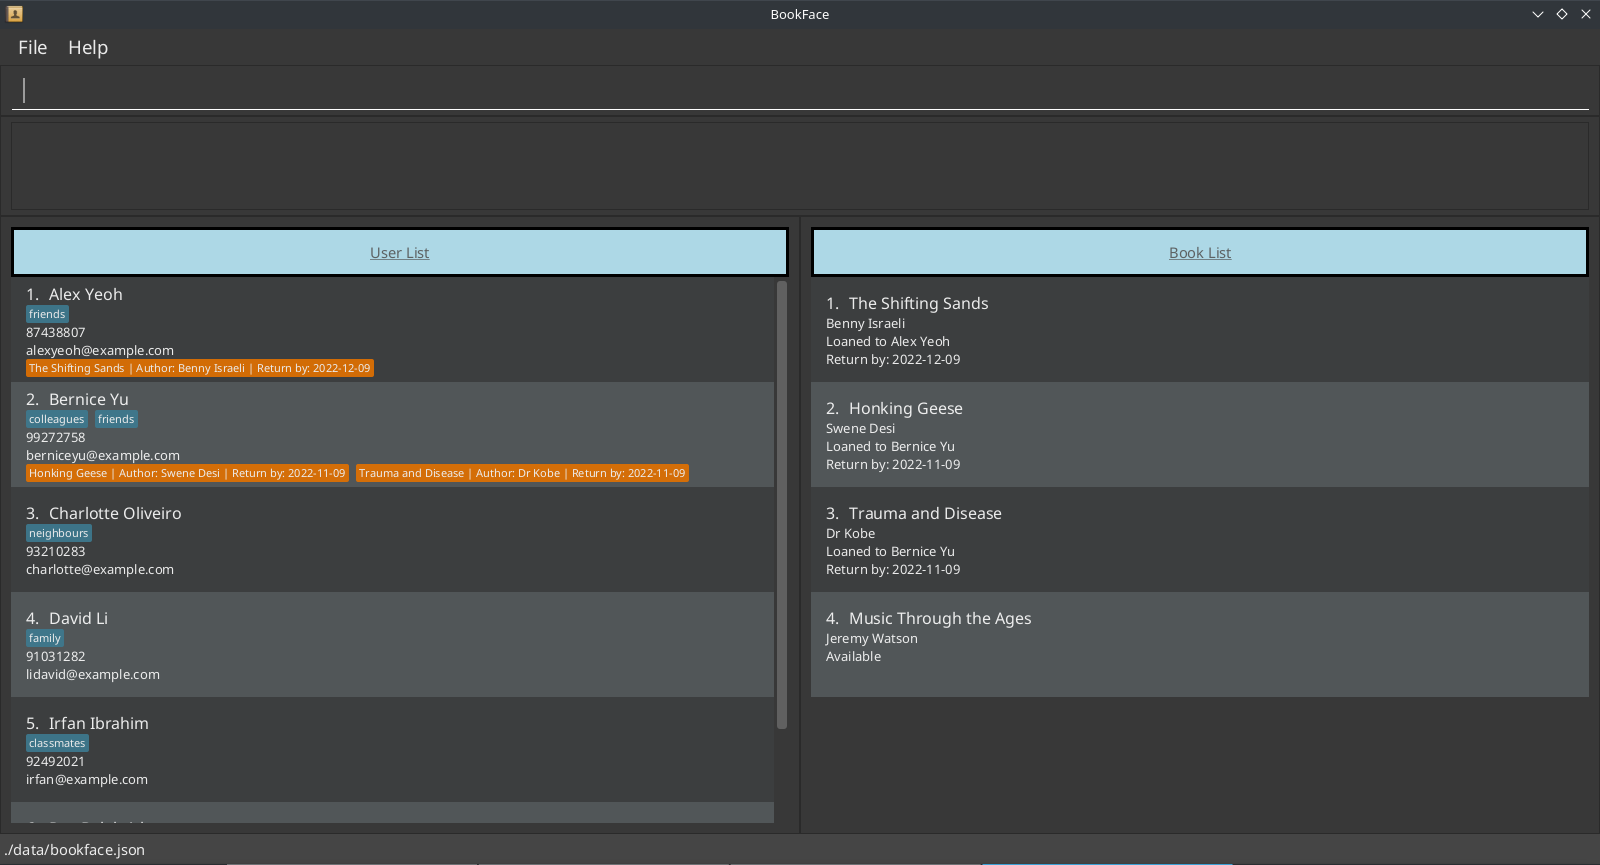1600x865 pixels.
Task: Click the Book List header
Action: point(1200,253)
